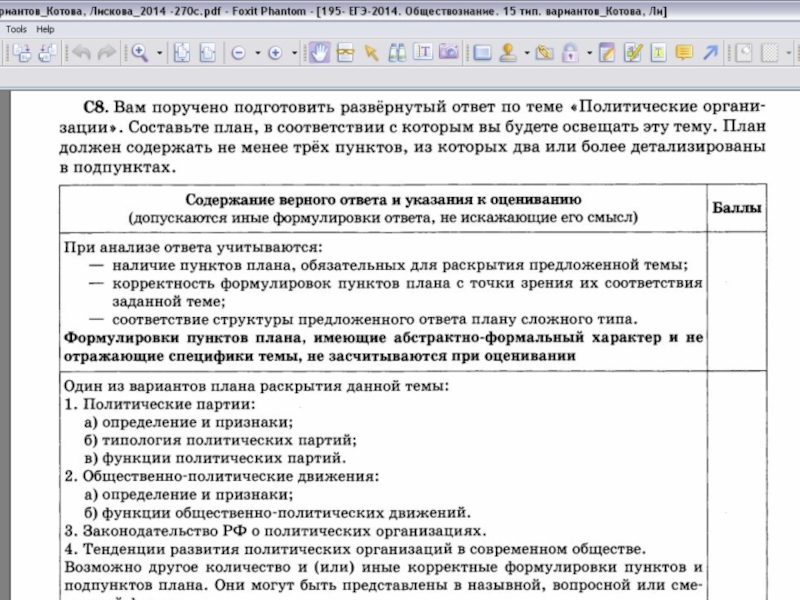Click the second page-split icon in toolbar
Viewport: 800px width, 600px height.
[47, 53]
